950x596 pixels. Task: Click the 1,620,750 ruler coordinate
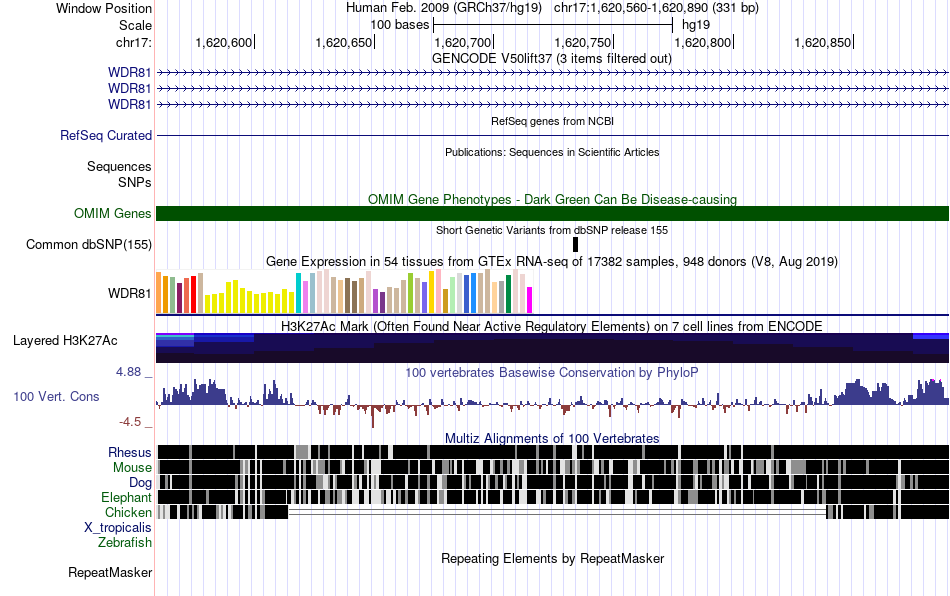click(x=583, y=42)
